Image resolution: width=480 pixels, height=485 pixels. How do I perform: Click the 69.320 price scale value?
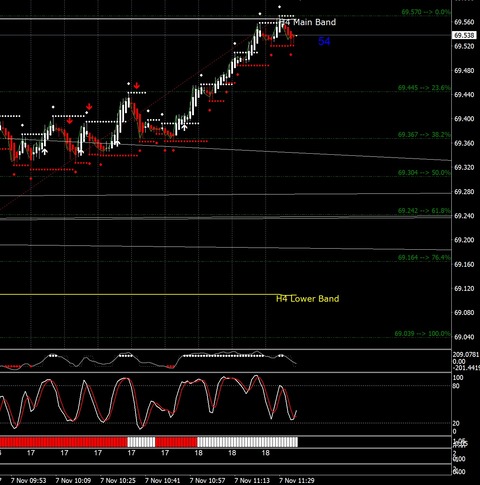coord(464,168)
